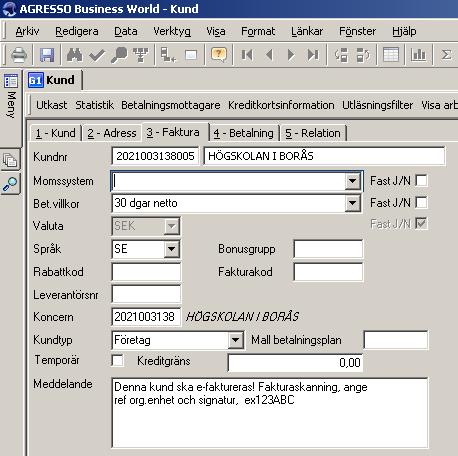
Task: Click the Save floppy disk icon
Action: [x=47, y=55]
